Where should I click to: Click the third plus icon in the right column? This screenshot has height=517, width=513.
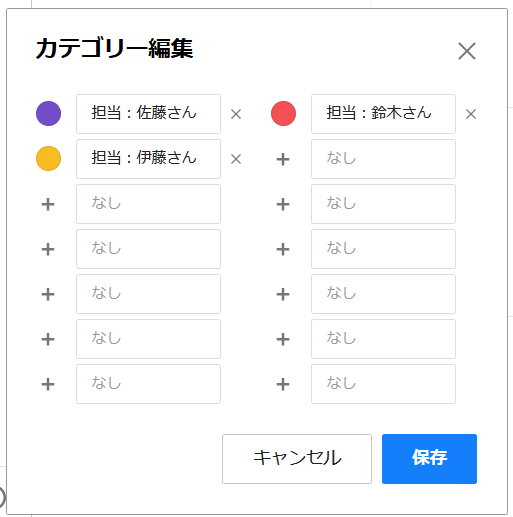click(x=283, y=249)
